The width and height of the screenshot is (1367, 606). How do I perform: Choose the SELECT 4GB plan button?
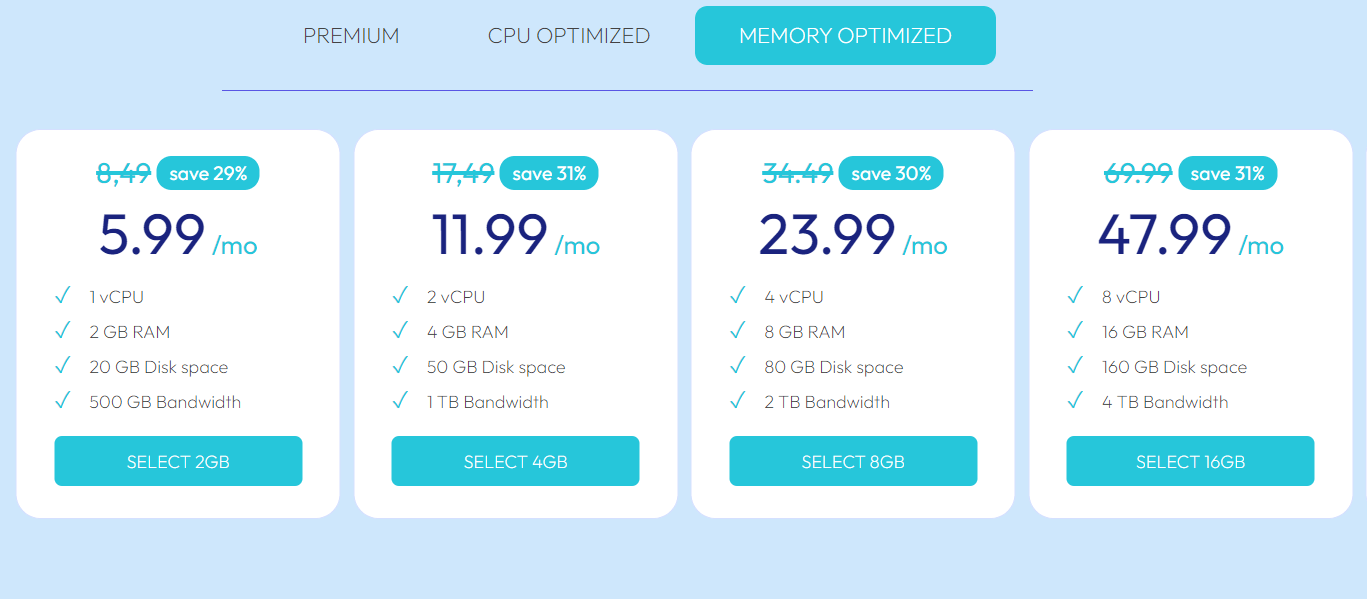(515, 461)
